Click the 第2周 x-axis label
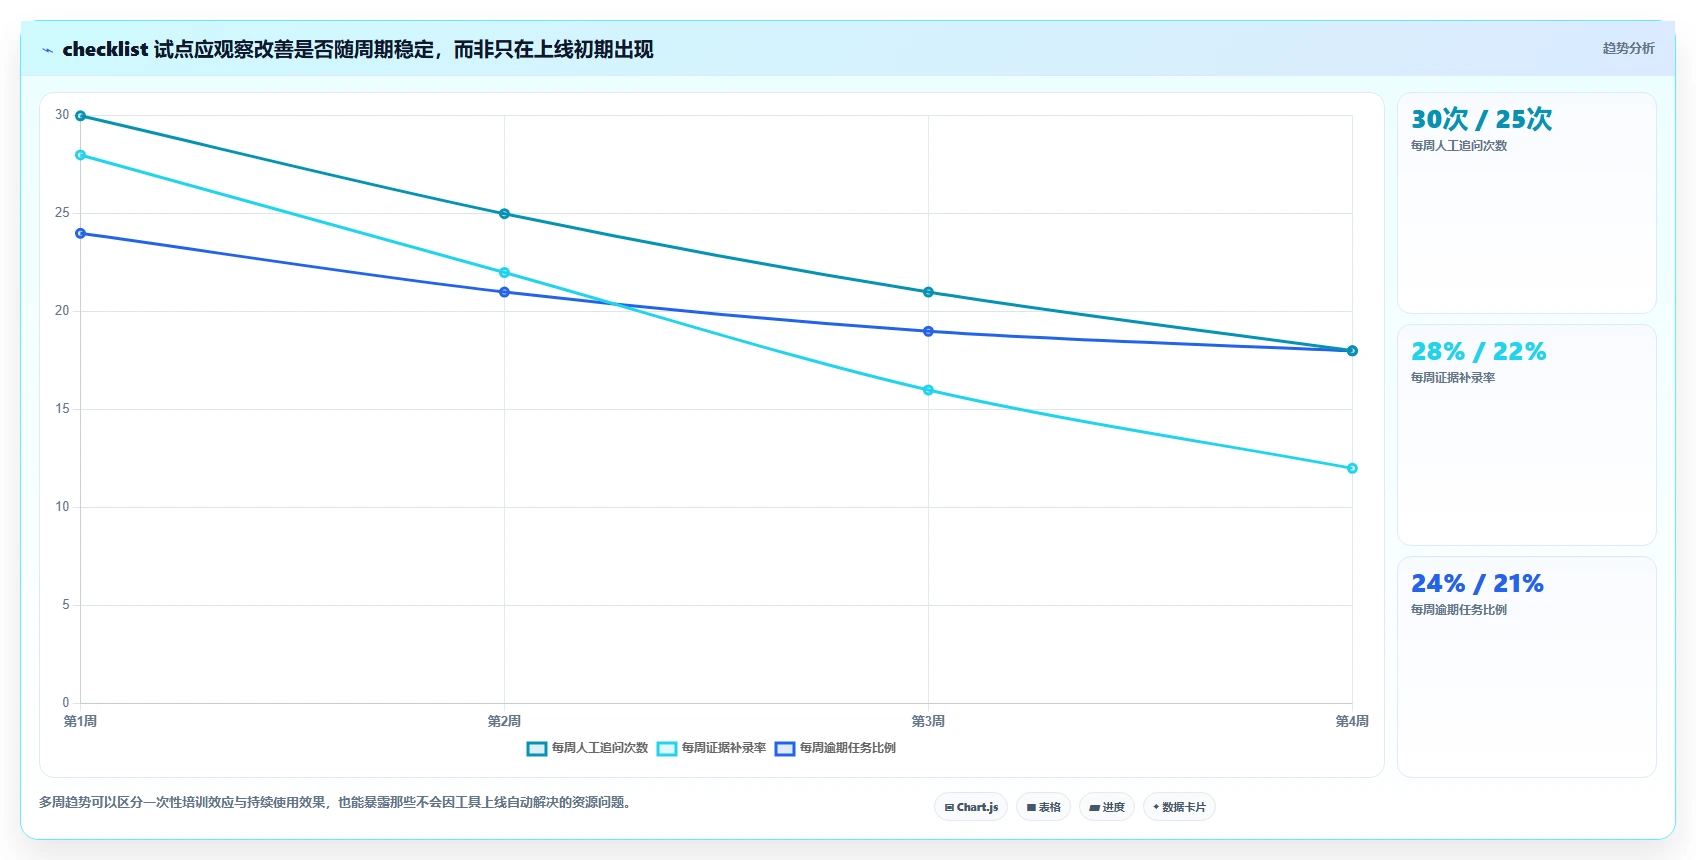The image size is (1696, 860). click(504, 721)
